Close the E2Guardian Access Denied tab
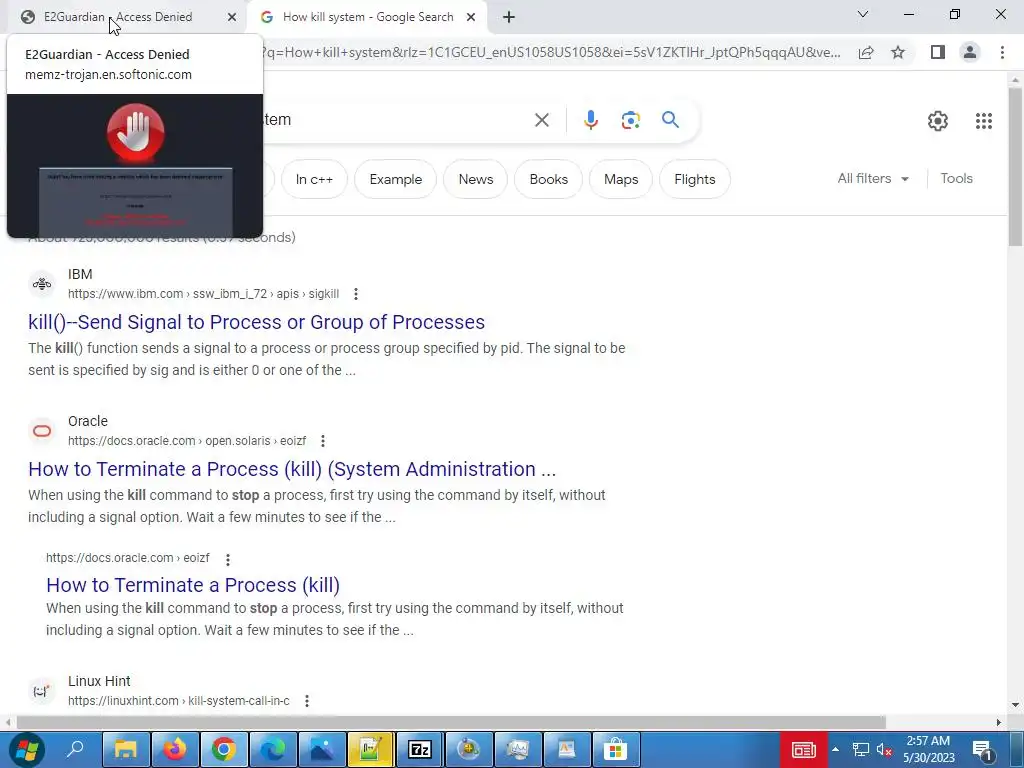1024x768 pixels. [232, 18]
